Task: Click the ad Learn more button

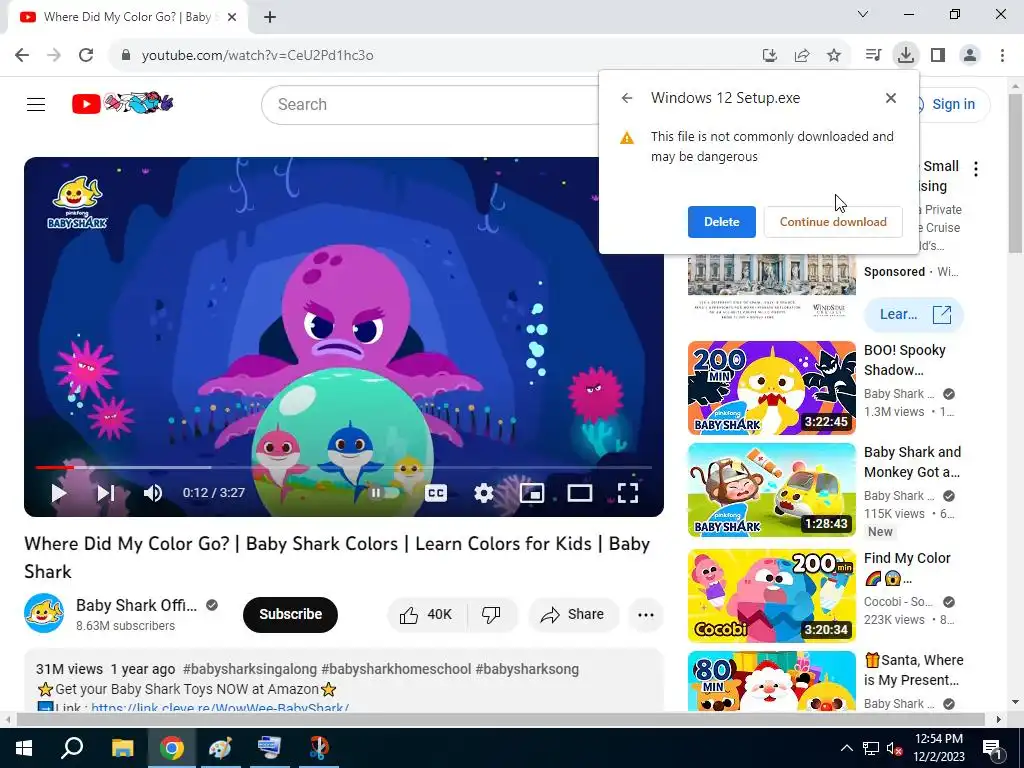Action: (x=914, y=315)
